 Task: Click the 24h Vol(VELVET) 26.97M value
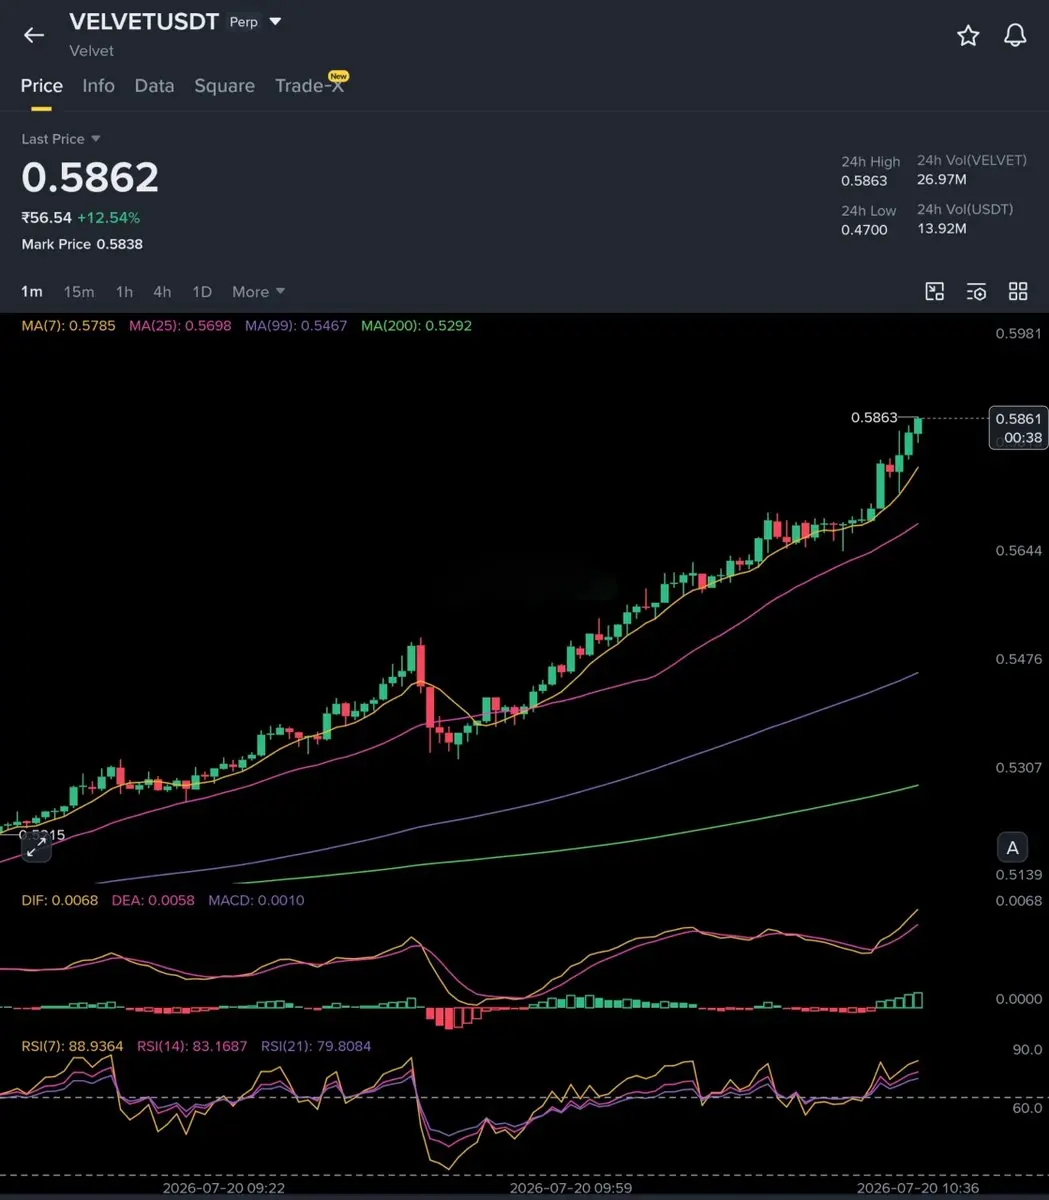point(941,180)
